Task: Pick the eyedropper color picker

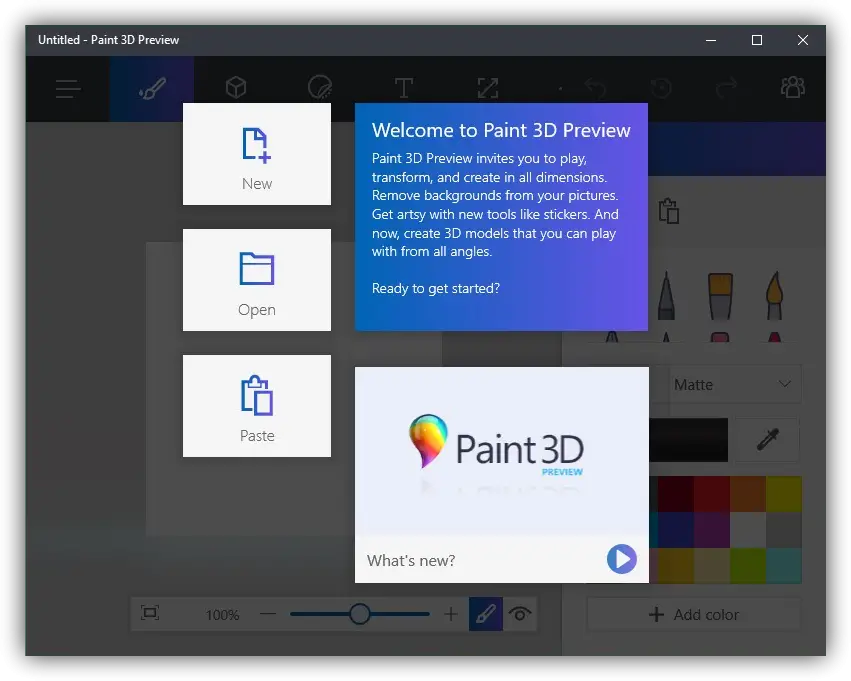Action: click(767, 440)
